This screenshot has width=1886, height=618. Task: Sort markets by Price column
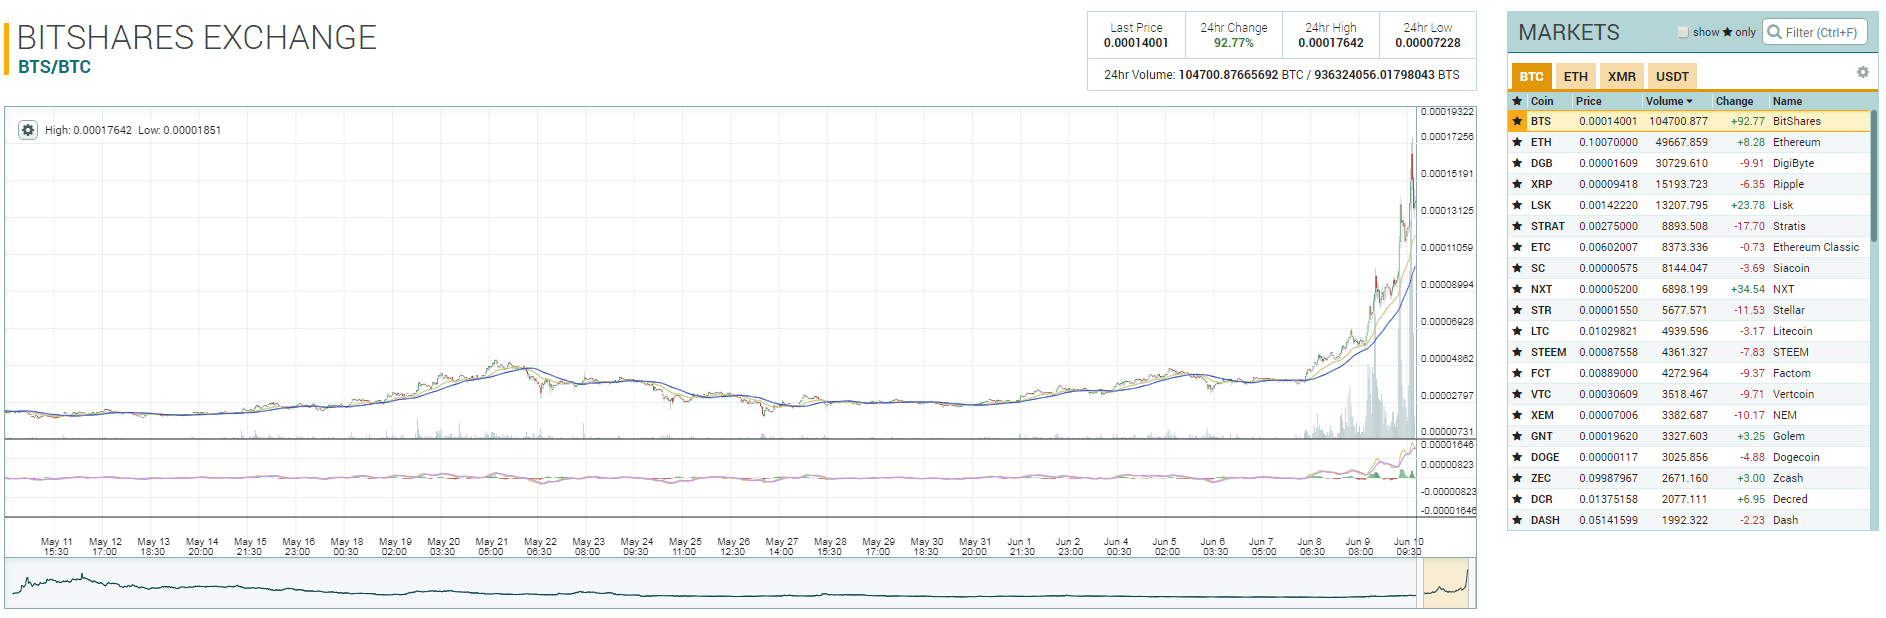1588,101
